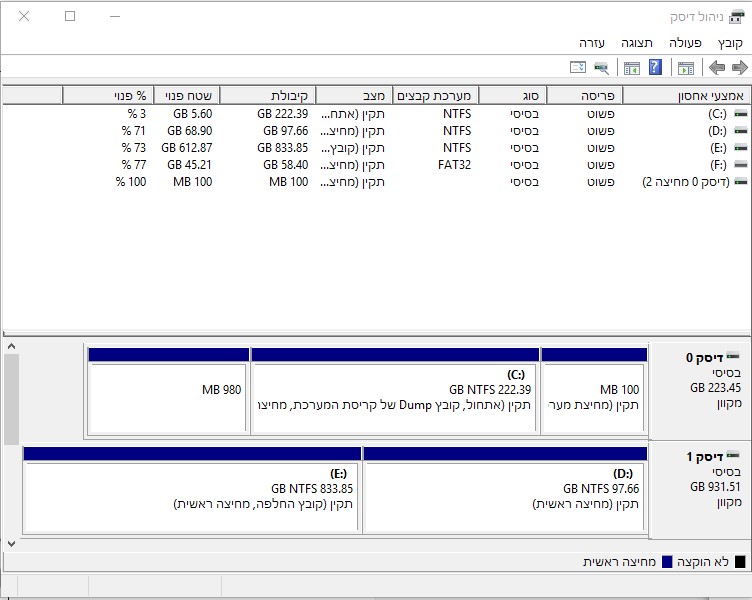This screenshot has height=600, width=752.
Task: Click the disk with magnifier toolbar icon
Action: (601, 68)
